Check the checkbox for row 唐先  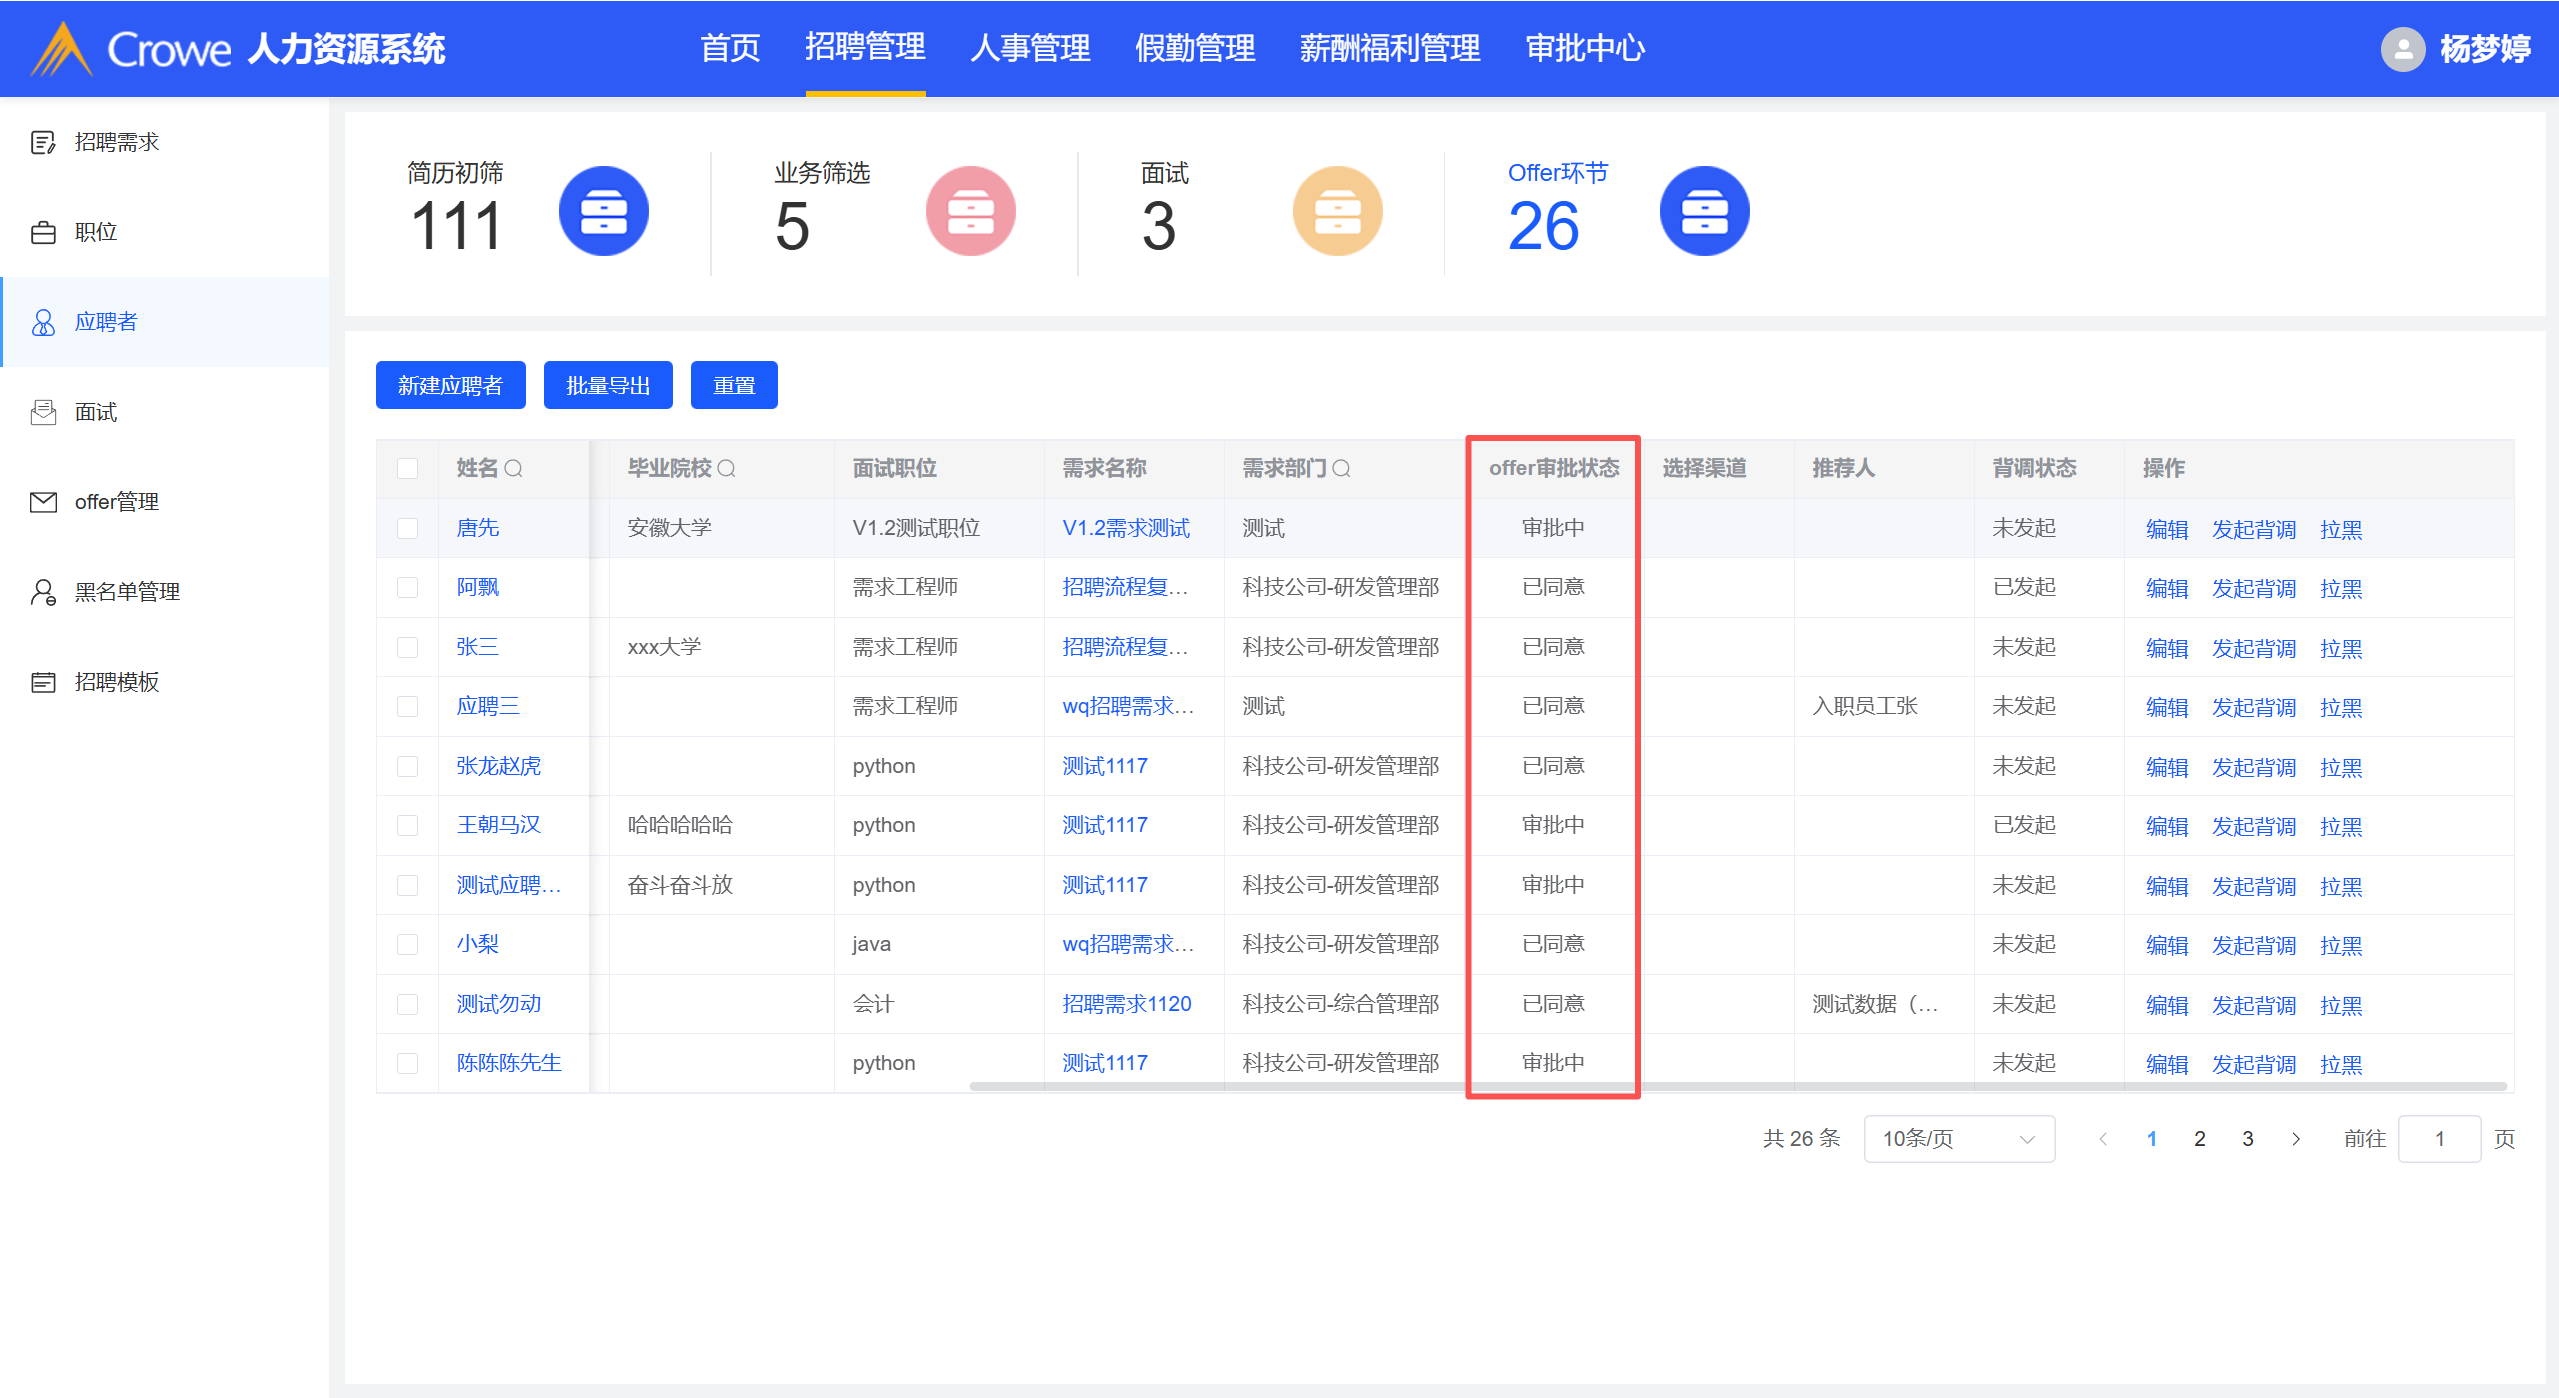tap(407, 528)
